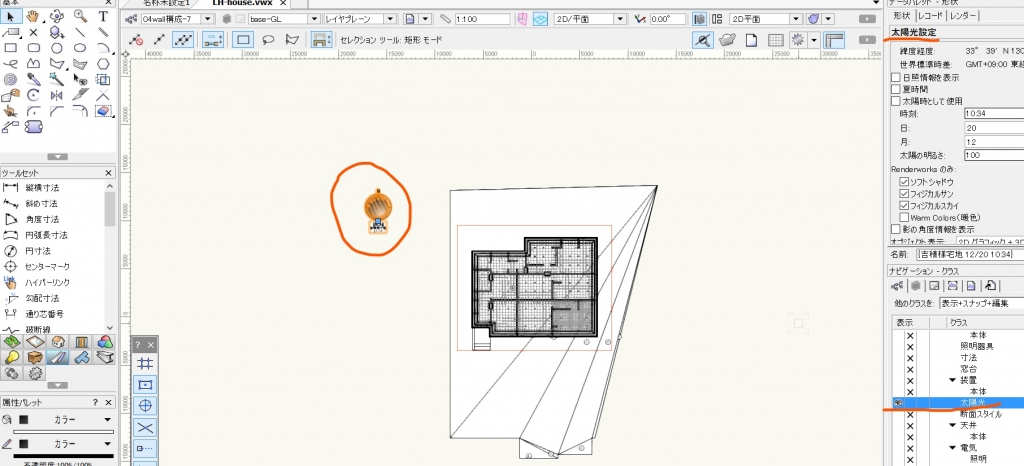The height and width of the screenshot is (466, 1024).
Task: Uncheck the ソフトシャドウ option
Action: (904, 182)
